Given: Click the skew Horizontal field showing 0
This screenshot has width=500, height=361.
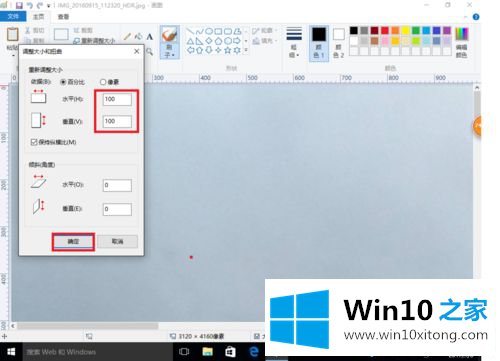Looking at the screenshot, I should 117,185.
